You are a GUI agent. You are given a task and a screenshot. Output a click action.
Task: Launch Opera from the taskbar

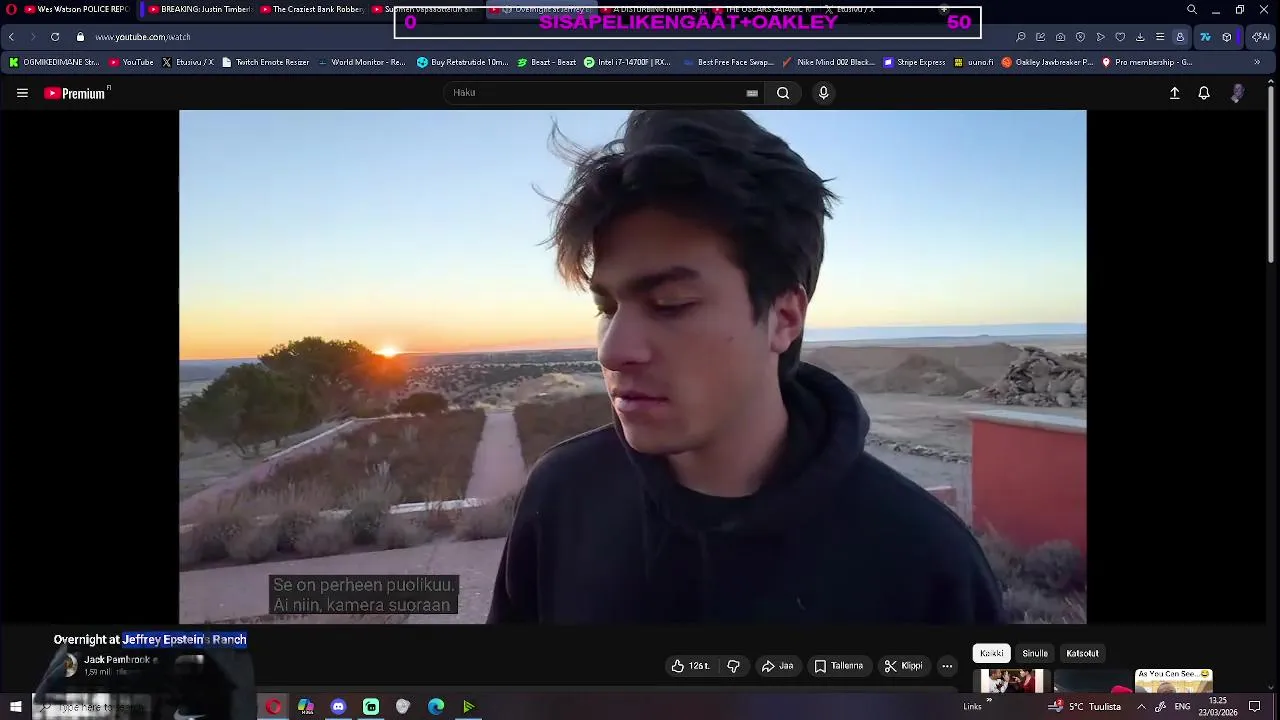[273, 707]
